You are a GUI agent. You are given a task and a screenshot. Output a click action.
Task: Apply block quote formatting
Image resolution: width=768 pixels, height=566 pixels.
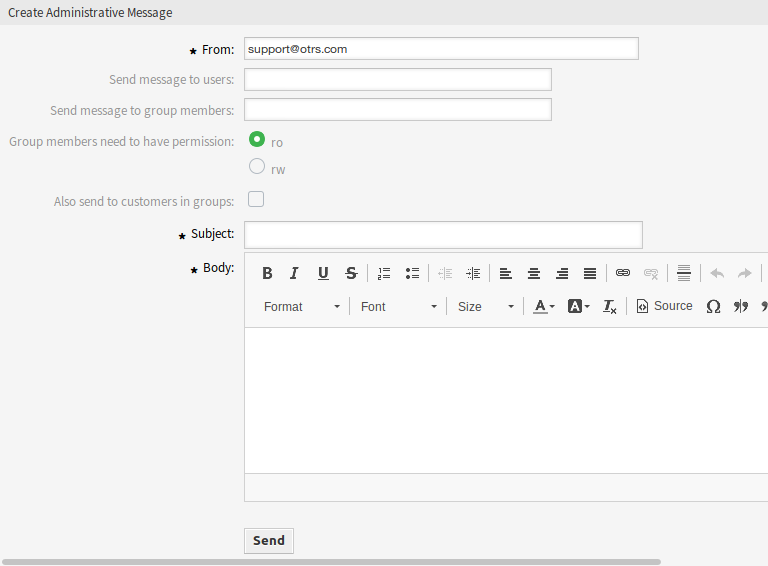(x=741, y=307)
